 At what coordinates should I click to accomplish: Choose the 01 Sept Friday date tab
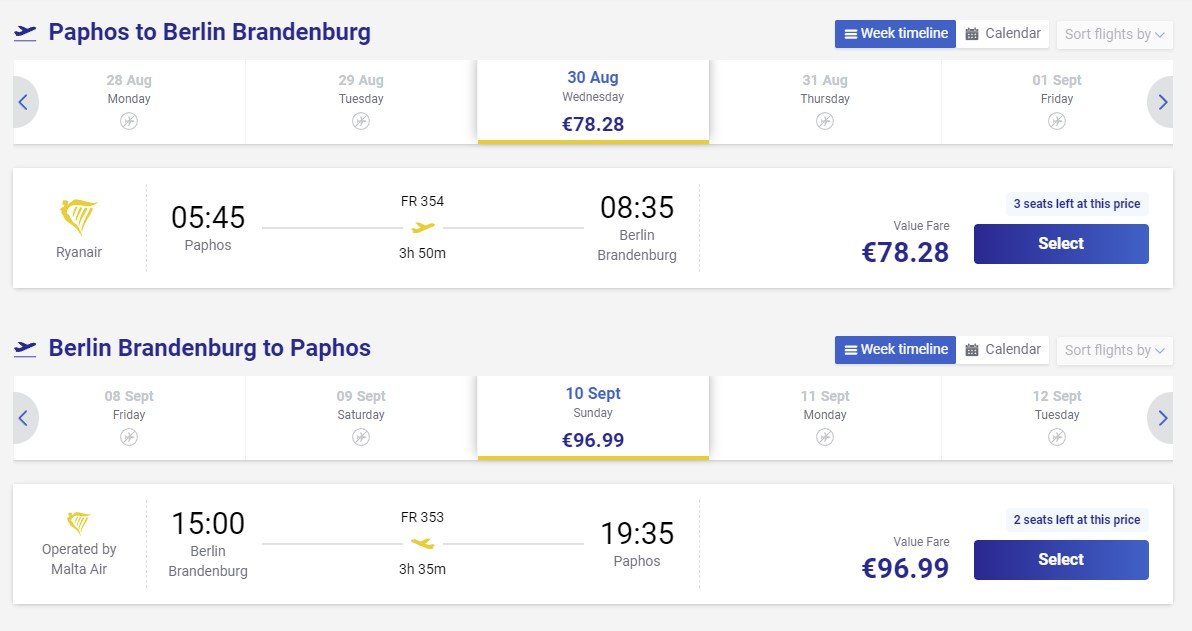pos(1057,102)
